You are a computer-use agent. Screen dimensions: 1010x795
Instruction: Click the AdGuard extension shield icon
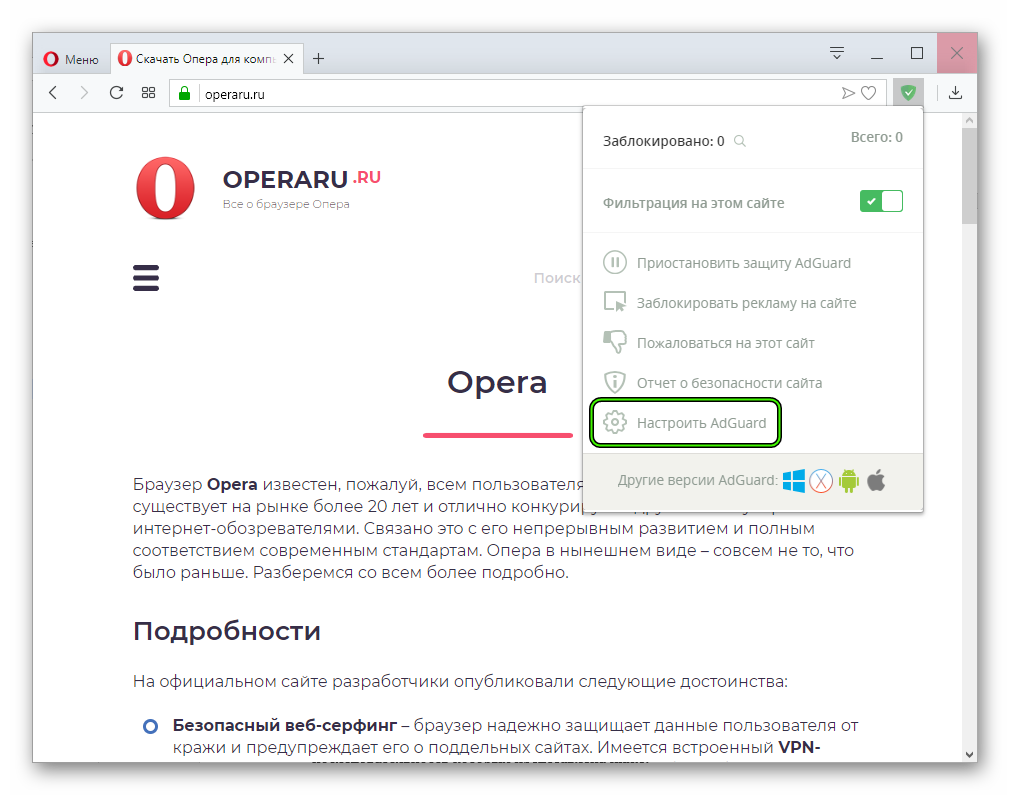tap(908, 93)
